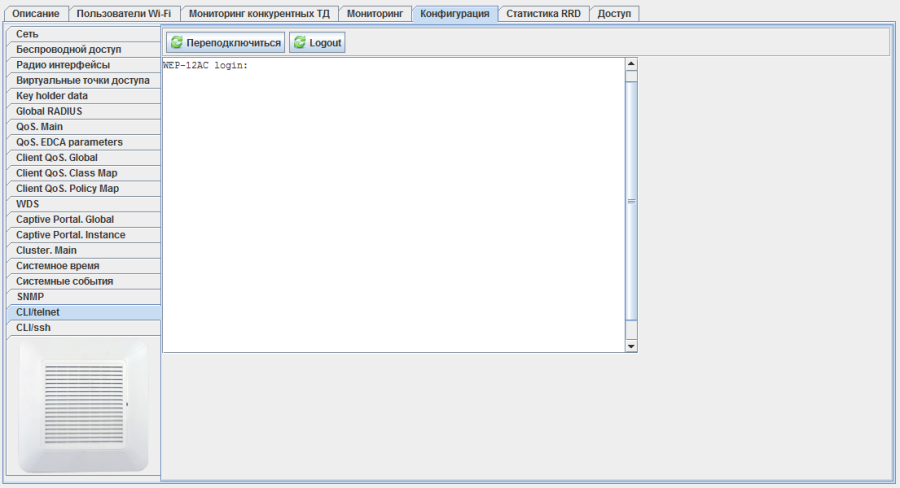The image size is (900, 488).
Task: Go to the Доступ tab
Action: pos(614,13)
